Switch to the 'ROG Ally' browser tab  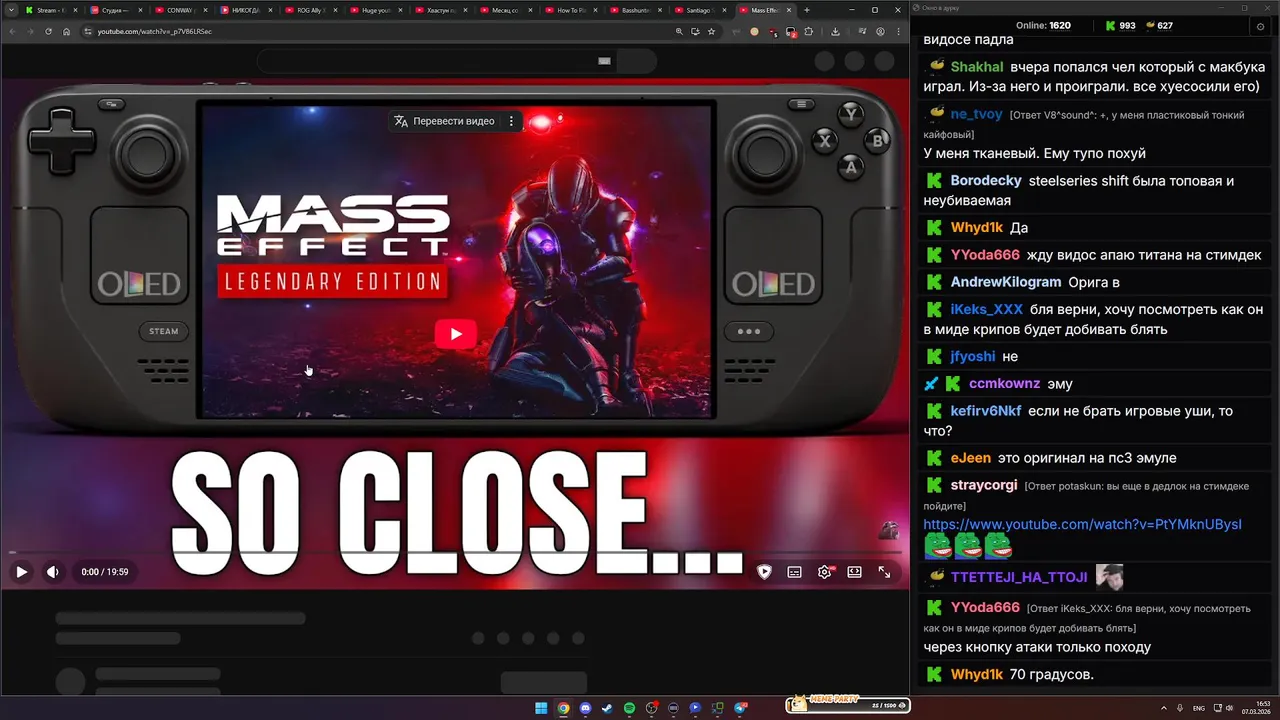(x=309, y=10)
